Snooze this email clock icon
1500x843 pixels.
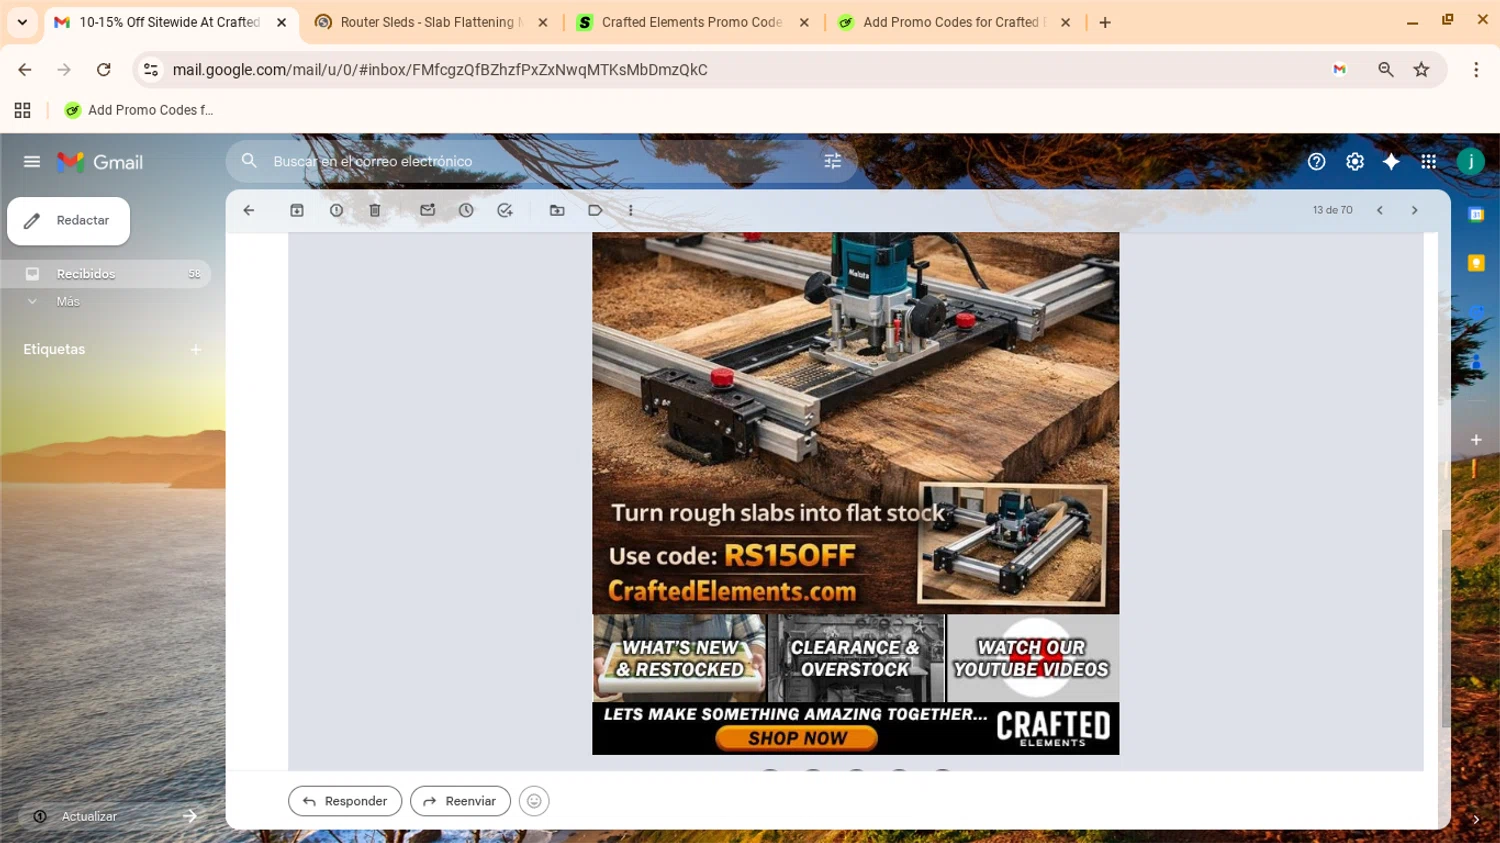pyautogui.click(x=466, y=211)
